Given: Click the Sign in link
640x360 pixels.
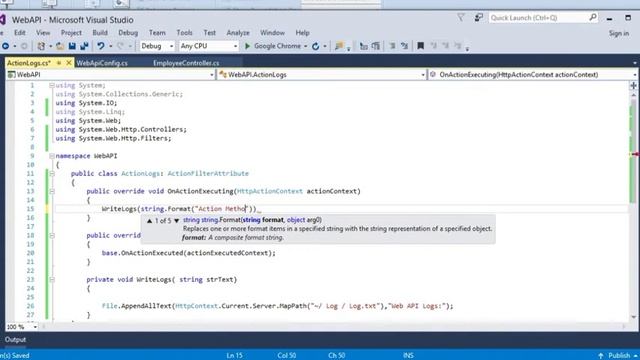Looking at the screenshot, I should (619, 33).
